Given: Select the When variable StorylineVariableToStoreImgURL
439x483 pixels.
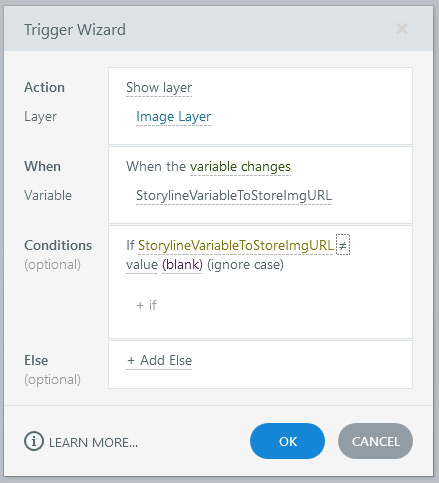Looking at the screenshot, I should point(234,195).
